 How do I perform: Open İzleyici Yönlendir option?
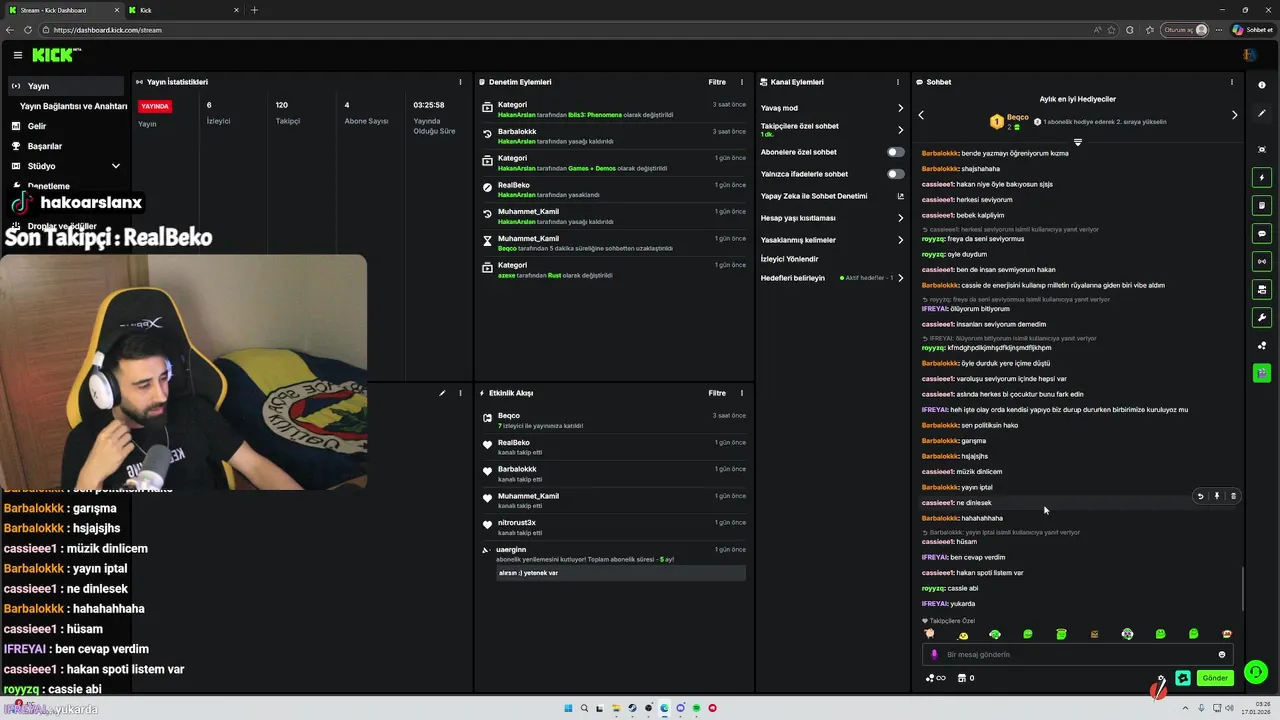(790, 259)
